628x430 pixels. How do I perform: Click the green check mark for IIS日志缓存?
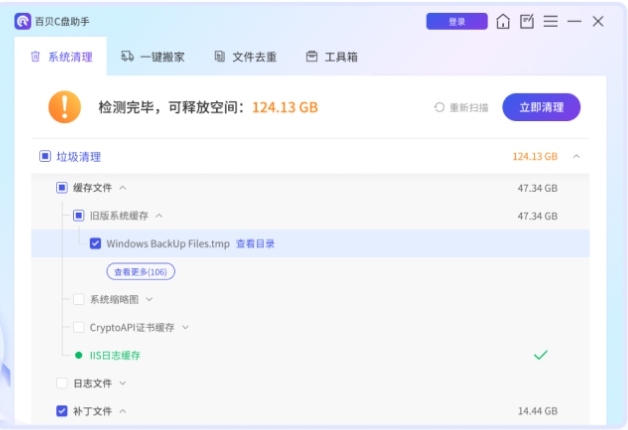coord(541,355)
